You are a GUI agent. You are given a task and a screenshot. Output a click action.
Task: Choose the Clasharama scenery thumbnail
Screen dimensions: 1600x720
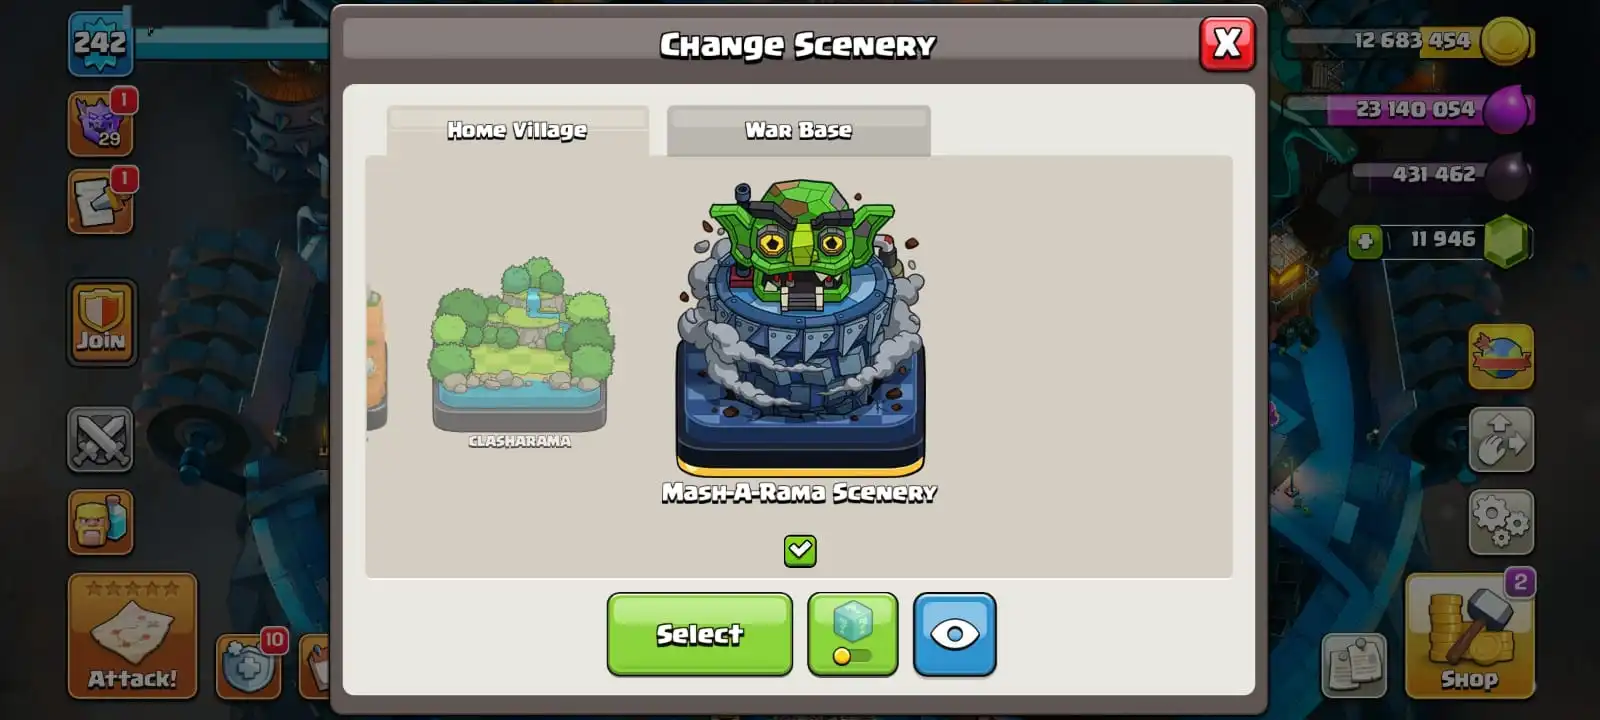pos(520,352)
